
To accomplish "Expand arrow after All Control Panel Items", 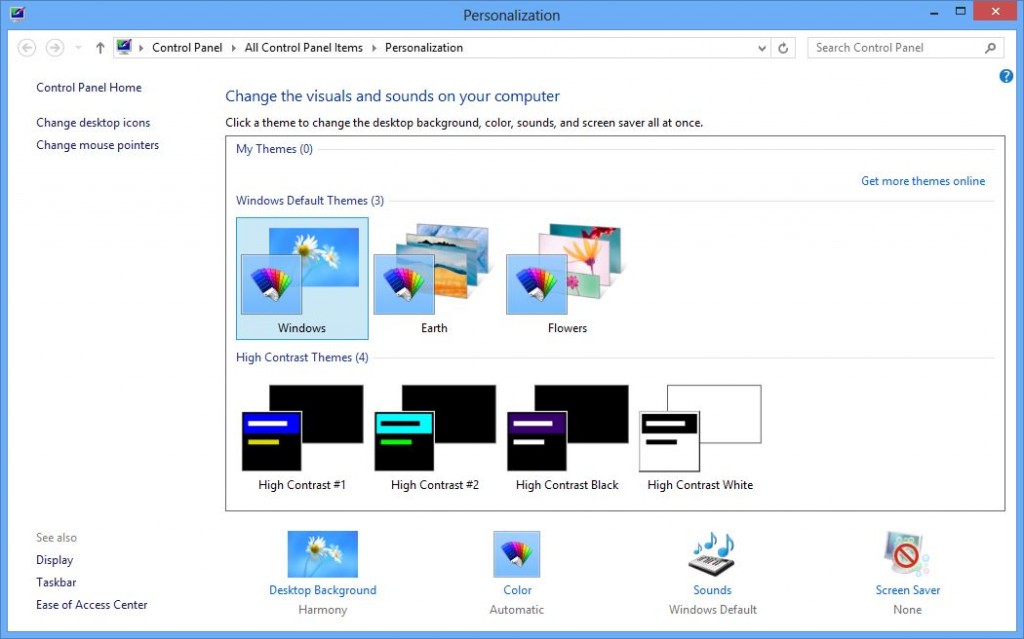I will (x=374, y=48).
